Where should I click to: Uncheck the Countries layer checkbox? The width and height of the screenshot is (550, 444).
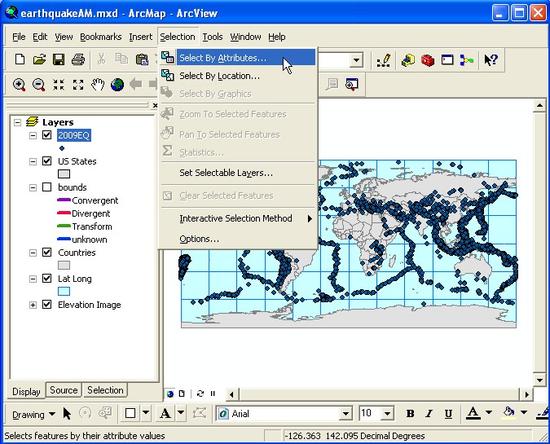pos(47,252)
